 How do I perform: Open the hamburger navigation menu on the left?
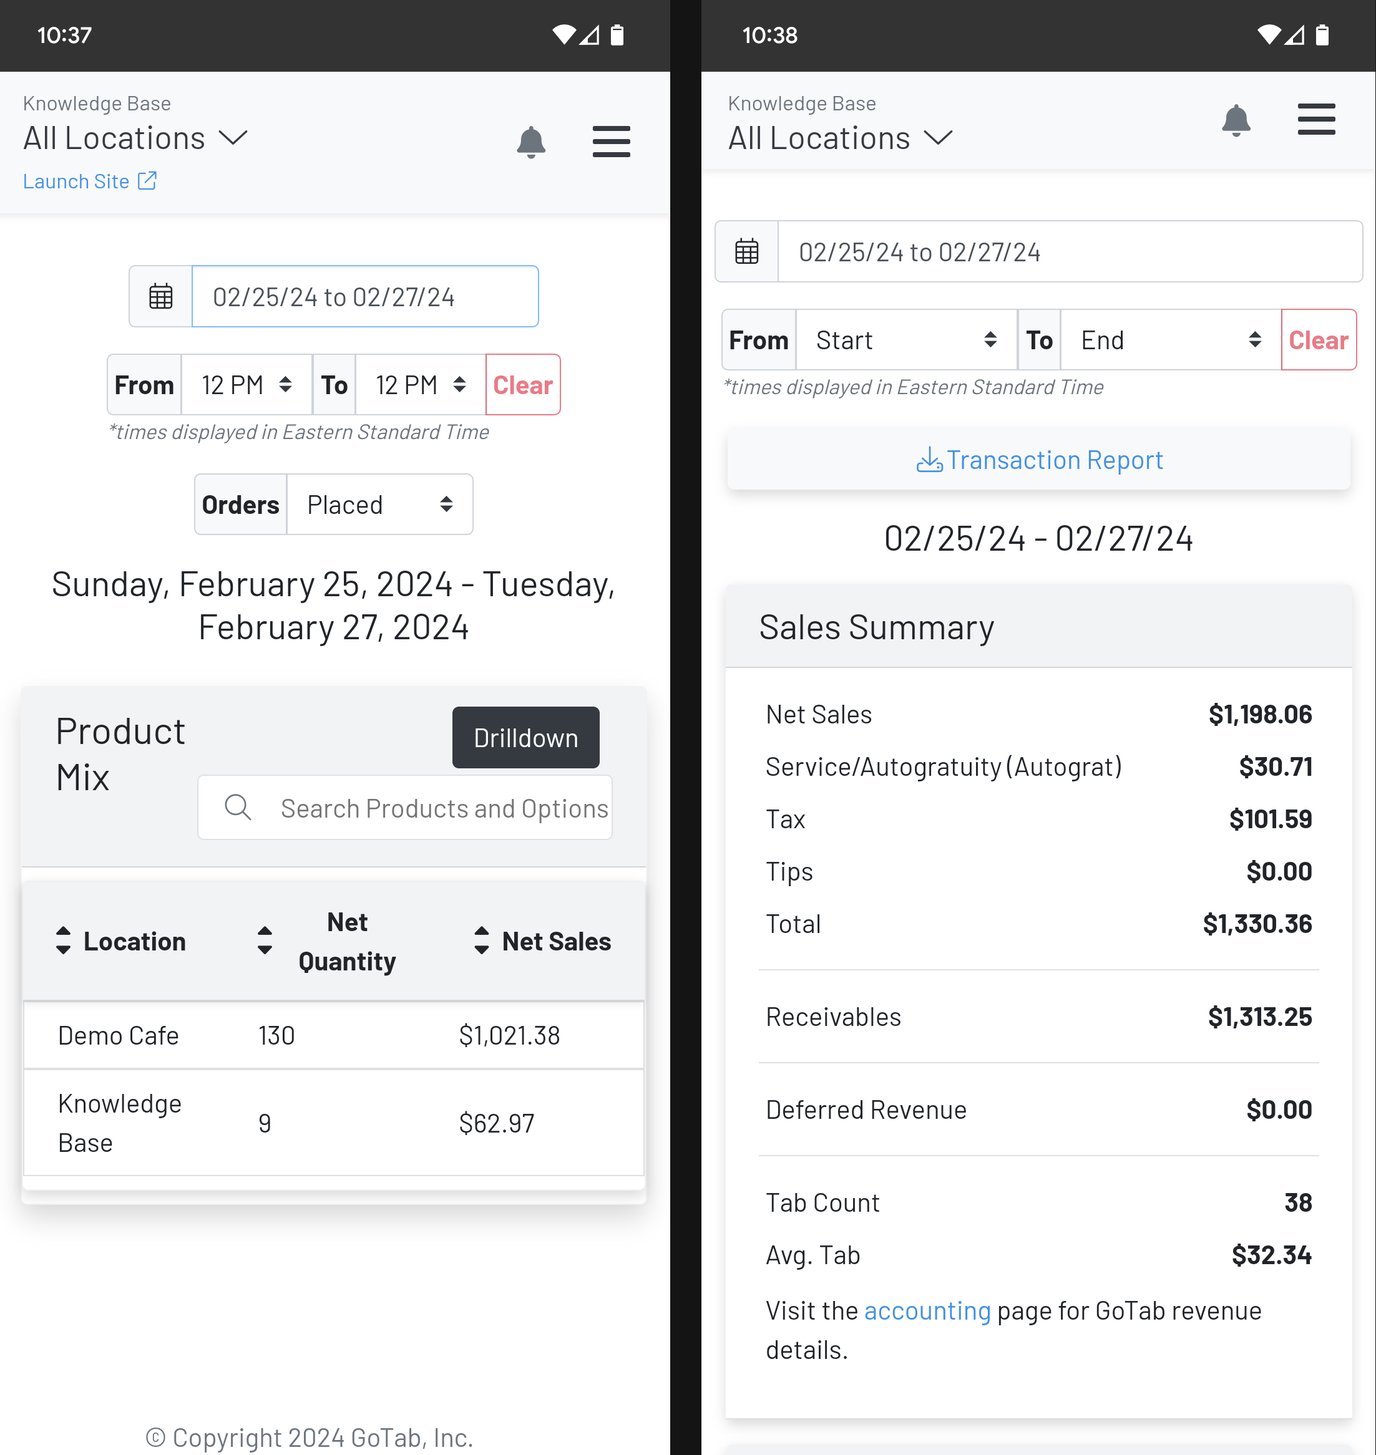point(611,142)
